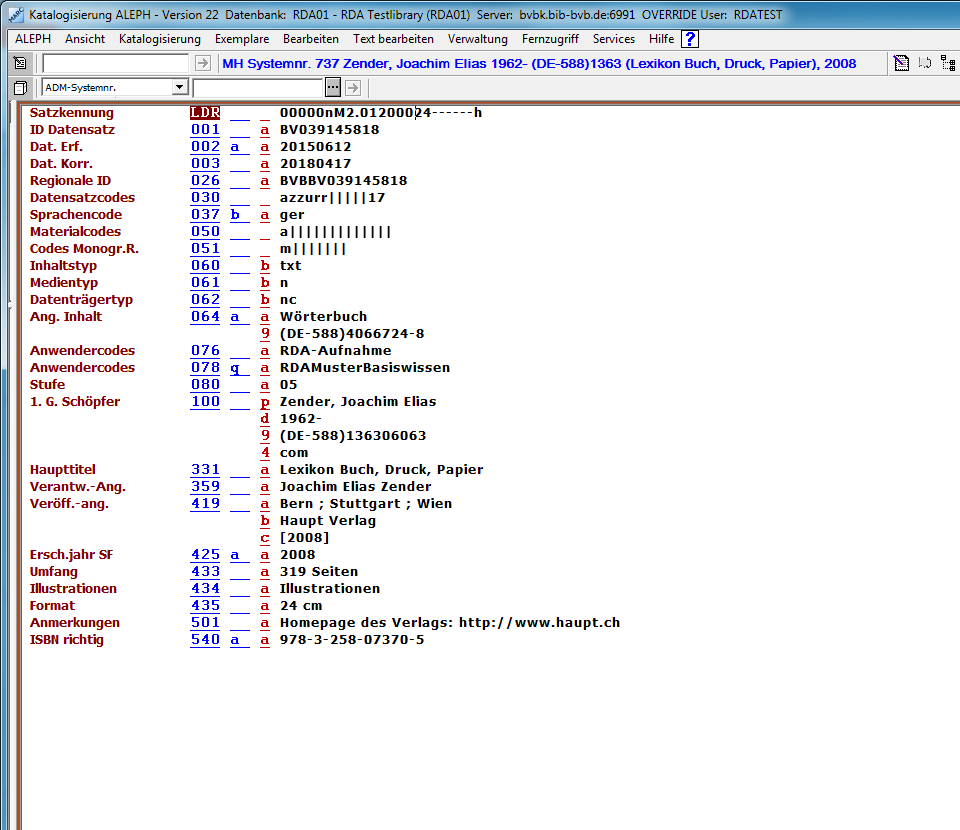The height and width of the screenshot is (830, 960).
Task: Open the Katalogisierung menu
Action: pyautogui.click(x=159, y=39)
